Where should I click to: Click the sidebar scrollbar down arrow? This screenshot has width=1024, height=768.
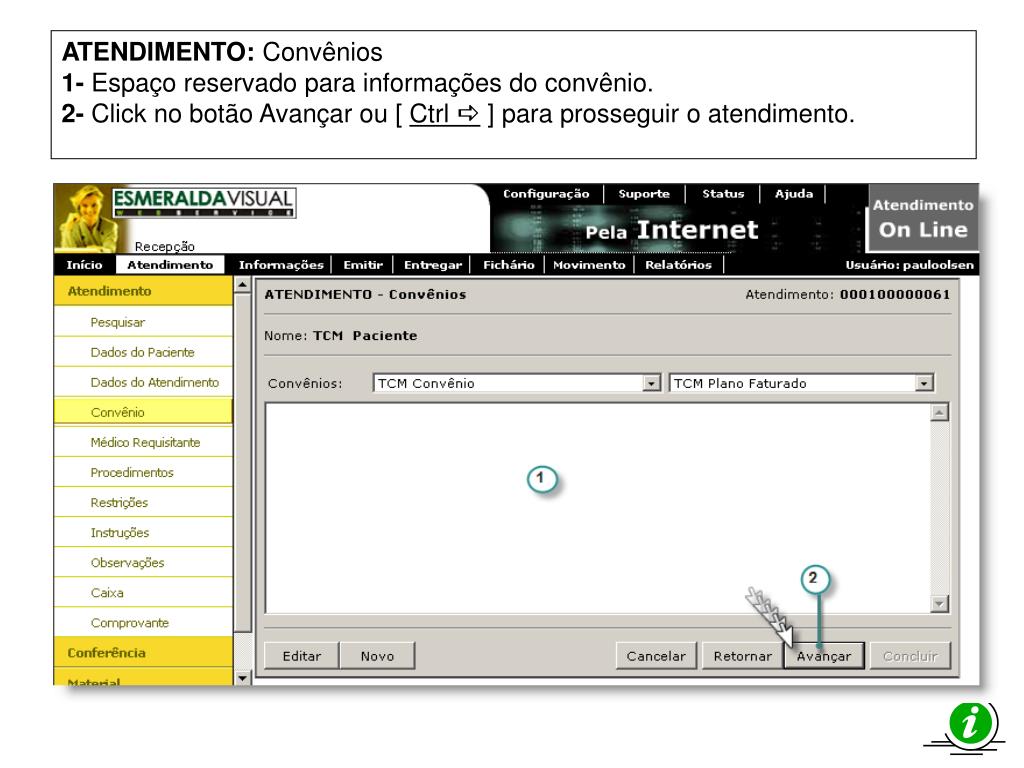pyautogui.click(x=242, y=678)
